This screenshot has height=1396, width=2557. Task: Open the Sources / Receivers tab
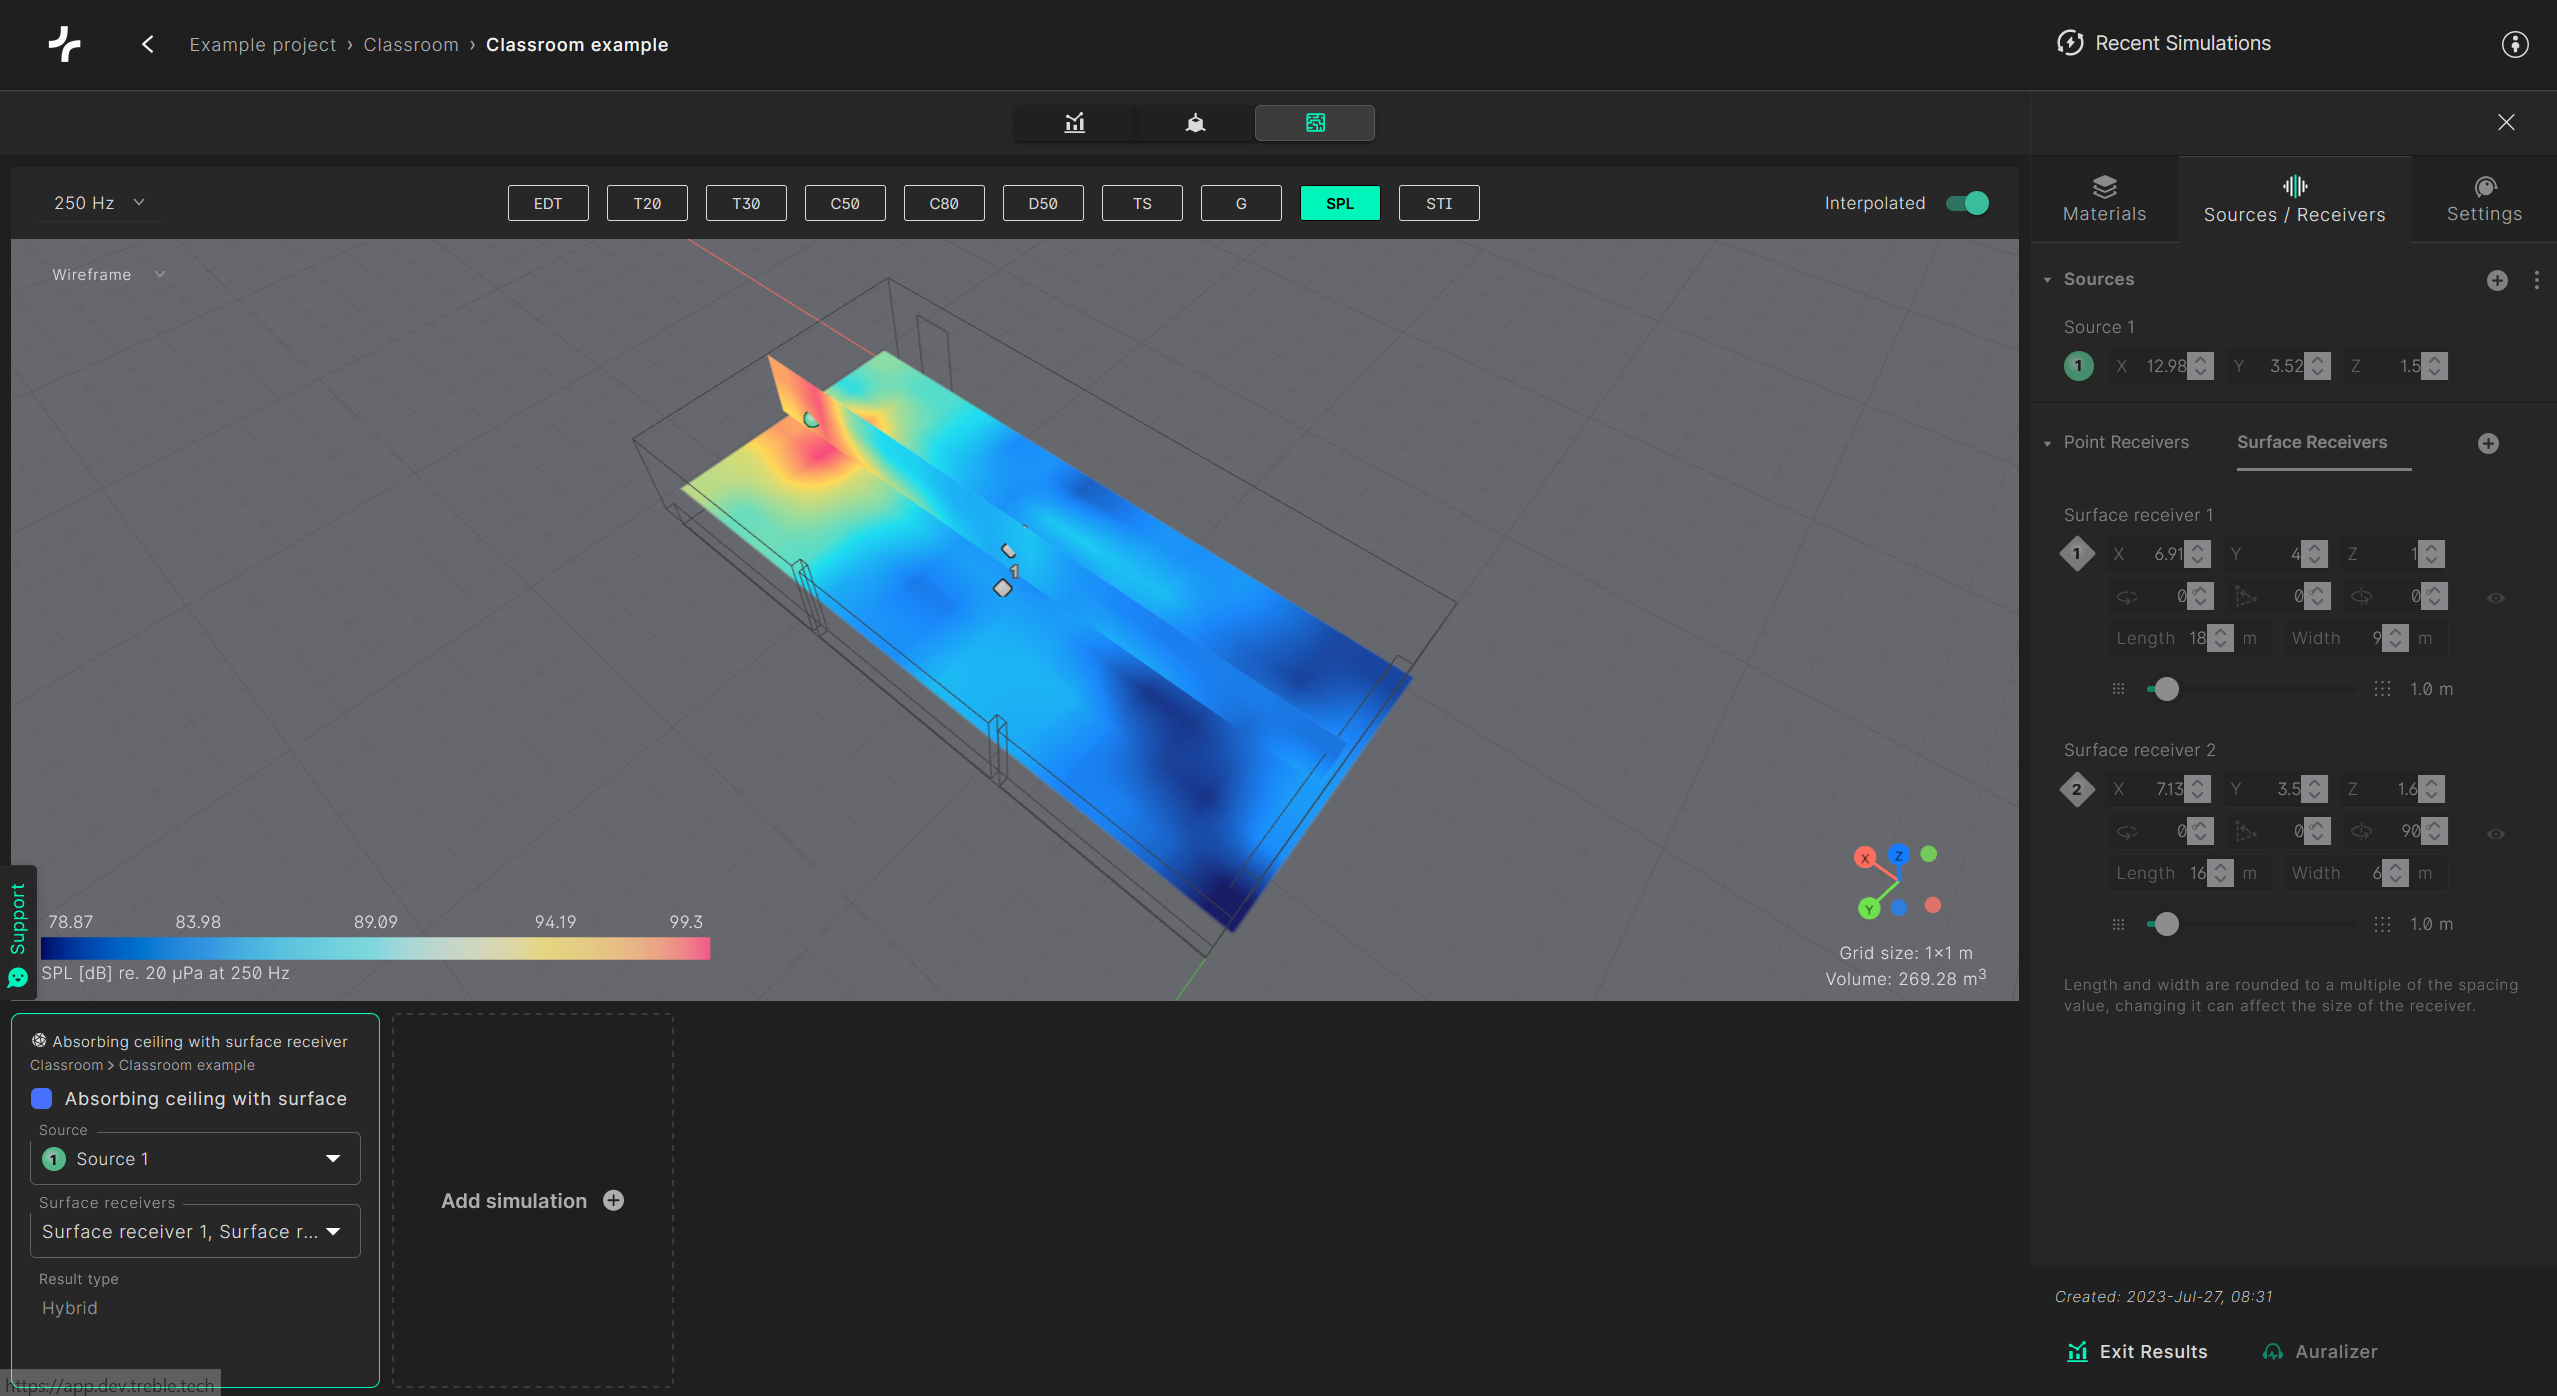2294,199
